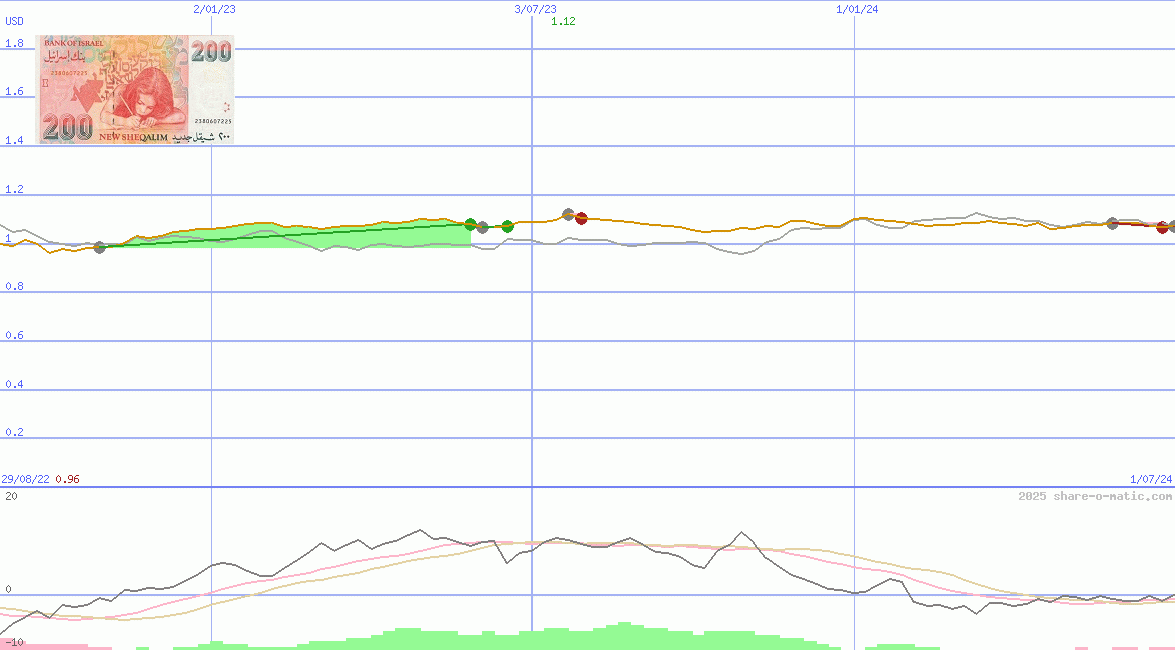This screenshot has width=1175, height=650.
Task: Click the green marker just left of the 3/07/23 line
Action: (507, 226)
